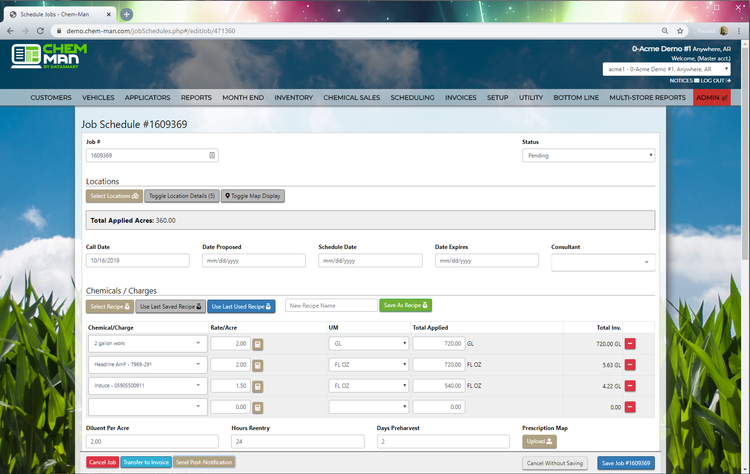Open the Chrome menu (three dots)
Image resolution: width=750 pixels, height=474 pixels.
coord(739,31)
